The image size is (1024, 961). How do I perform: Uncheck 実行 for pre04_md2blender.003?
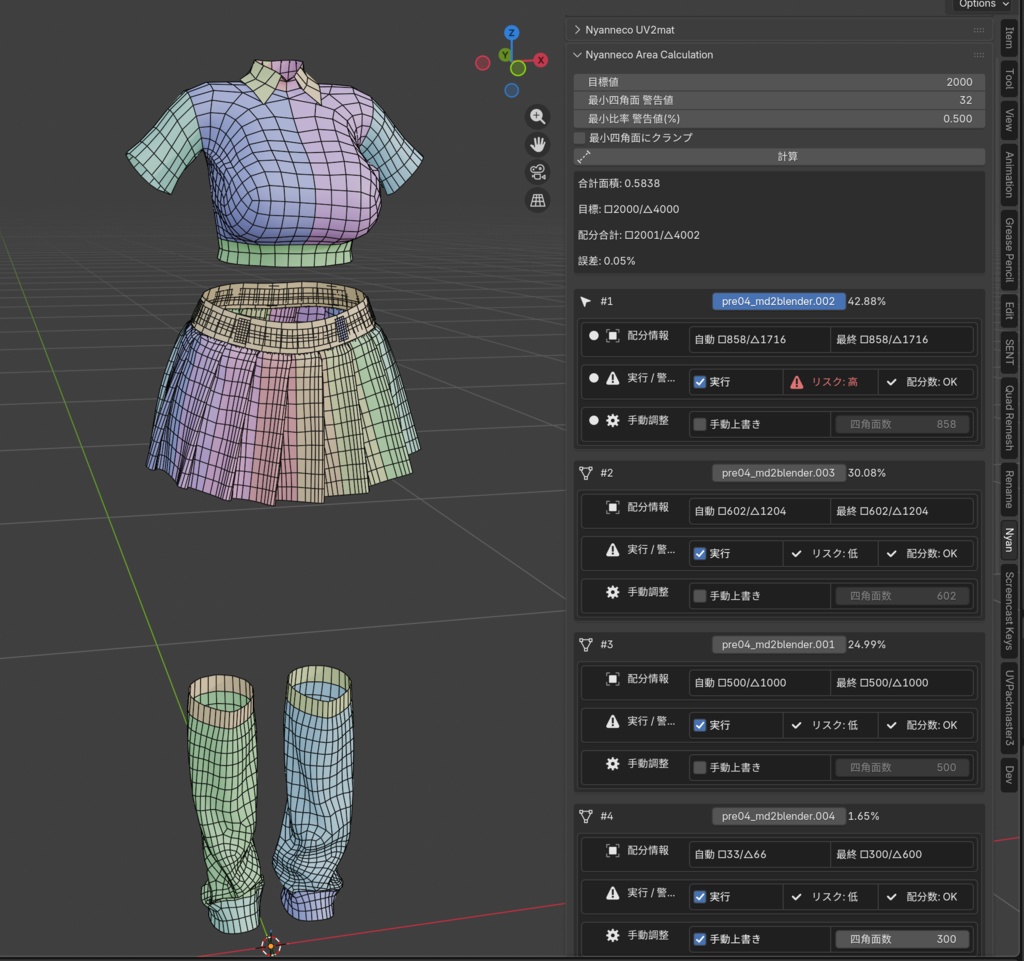pyautogui.click(x=700, y=553)
